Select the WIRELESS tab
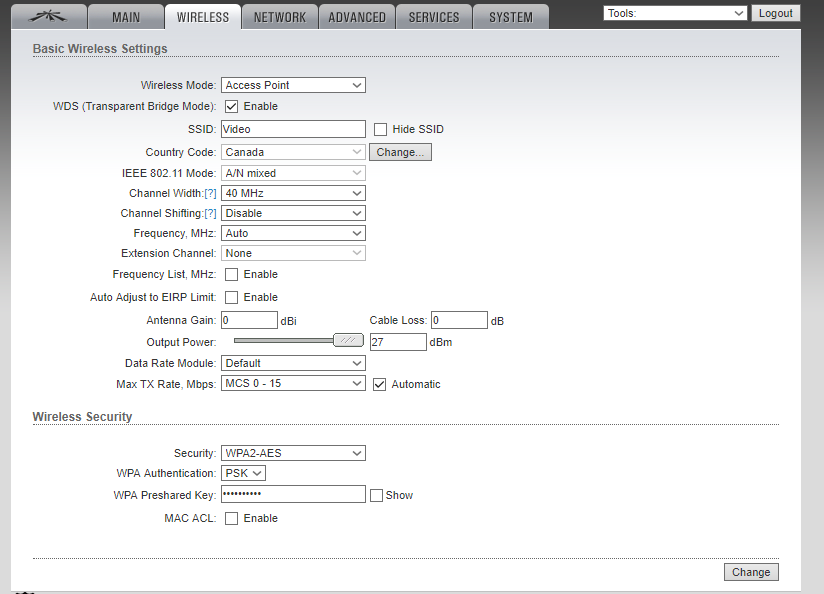The width and height of the screenshot is (824, 594). (x=203, y=17)
